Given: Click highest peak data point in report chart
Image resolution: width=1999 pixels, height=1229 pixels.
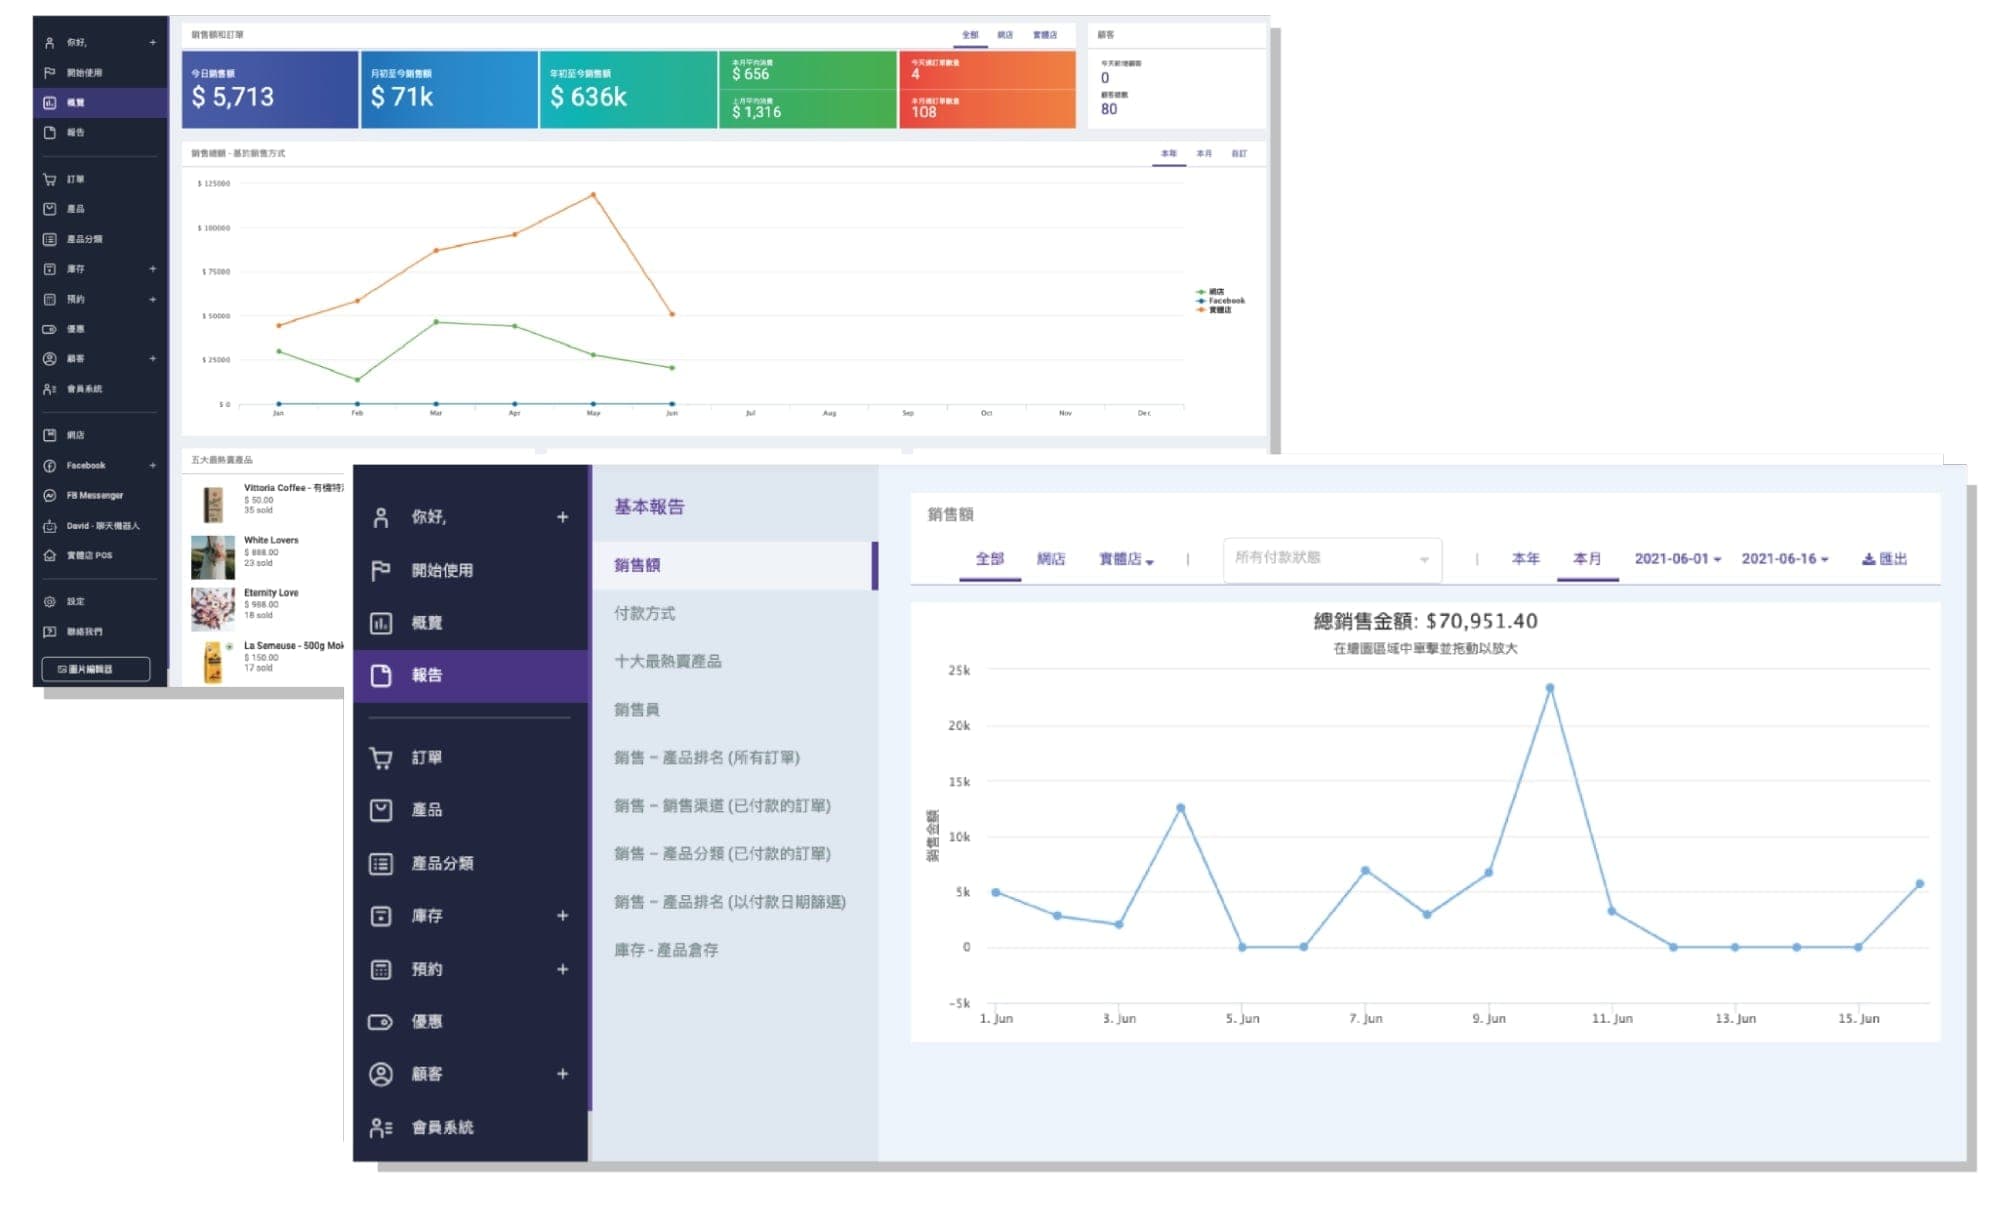Looking at the screenshot, I should 1549,688.
